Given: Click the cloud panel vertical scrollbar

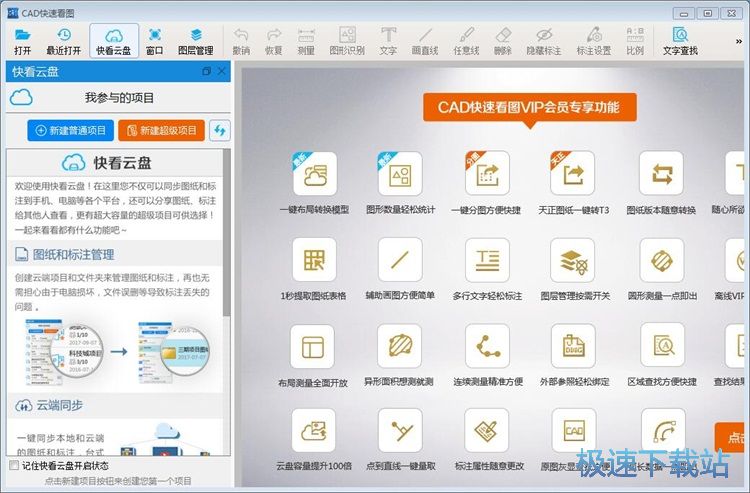Looking at the screenshot, I should [227, 234].
